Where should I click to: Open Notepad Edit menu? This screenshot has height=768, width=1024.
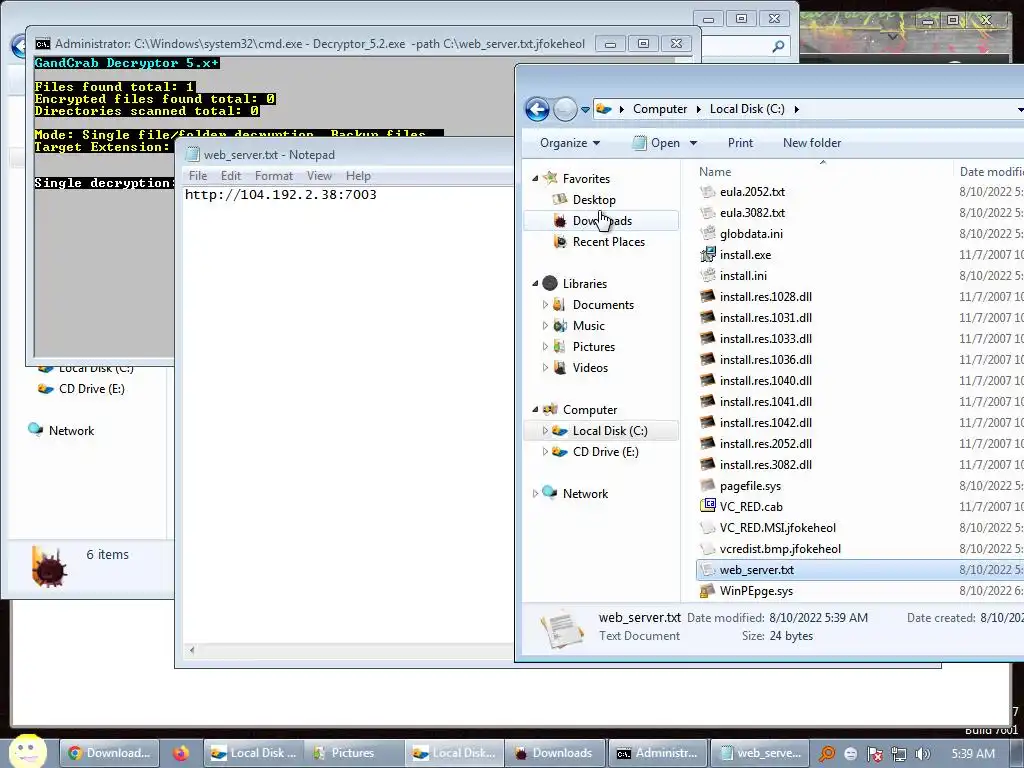click(x=231, y=176)
